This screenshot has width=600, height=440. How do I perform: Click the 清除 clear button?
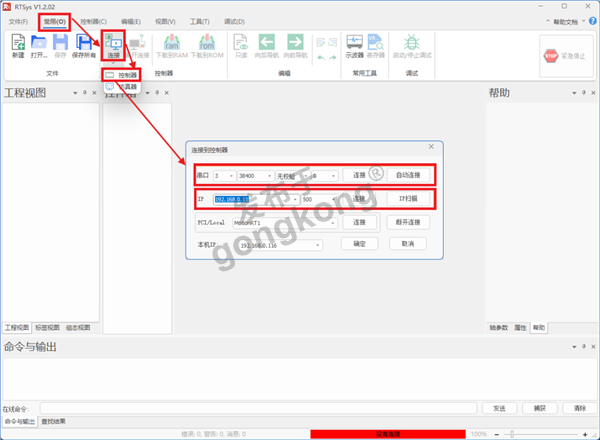point(580,408)
